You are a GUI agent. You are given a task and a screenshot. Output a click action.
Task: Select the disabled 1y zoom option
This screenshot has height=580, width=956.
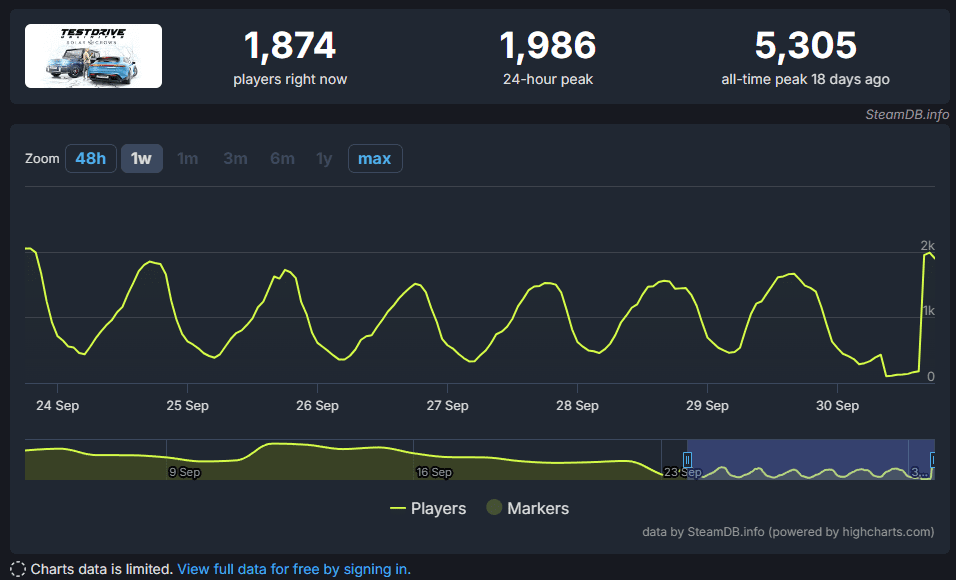pos(324,159)
